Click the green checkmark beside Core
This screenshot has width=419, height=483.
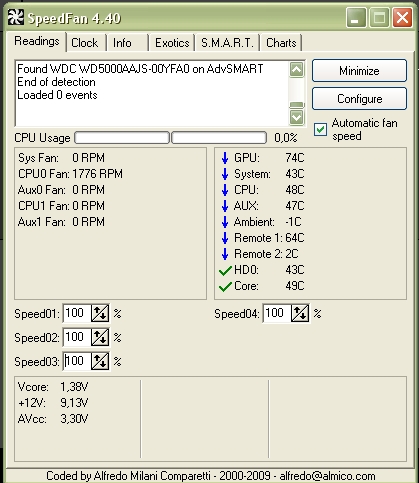(x=225, y=286)
